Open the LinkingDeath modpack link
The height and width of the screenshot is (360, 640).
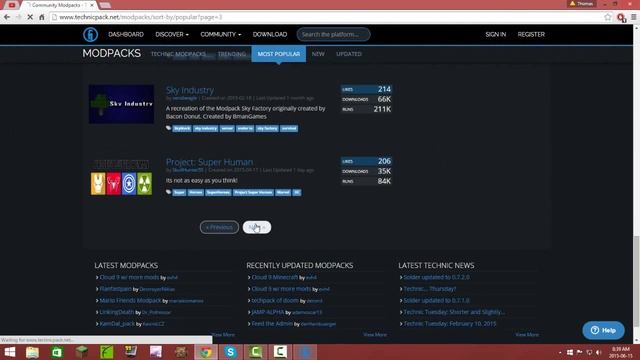coord(117,312)
